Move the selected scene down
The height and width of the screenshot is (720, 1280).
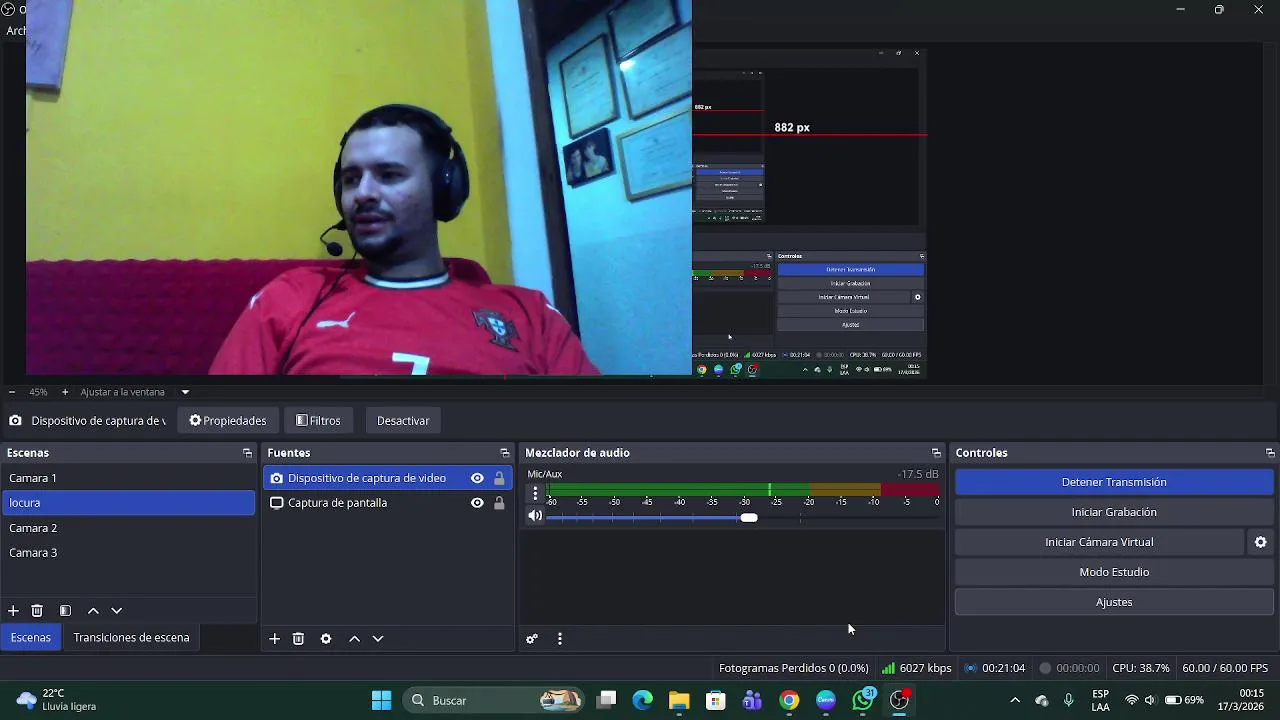117,610
